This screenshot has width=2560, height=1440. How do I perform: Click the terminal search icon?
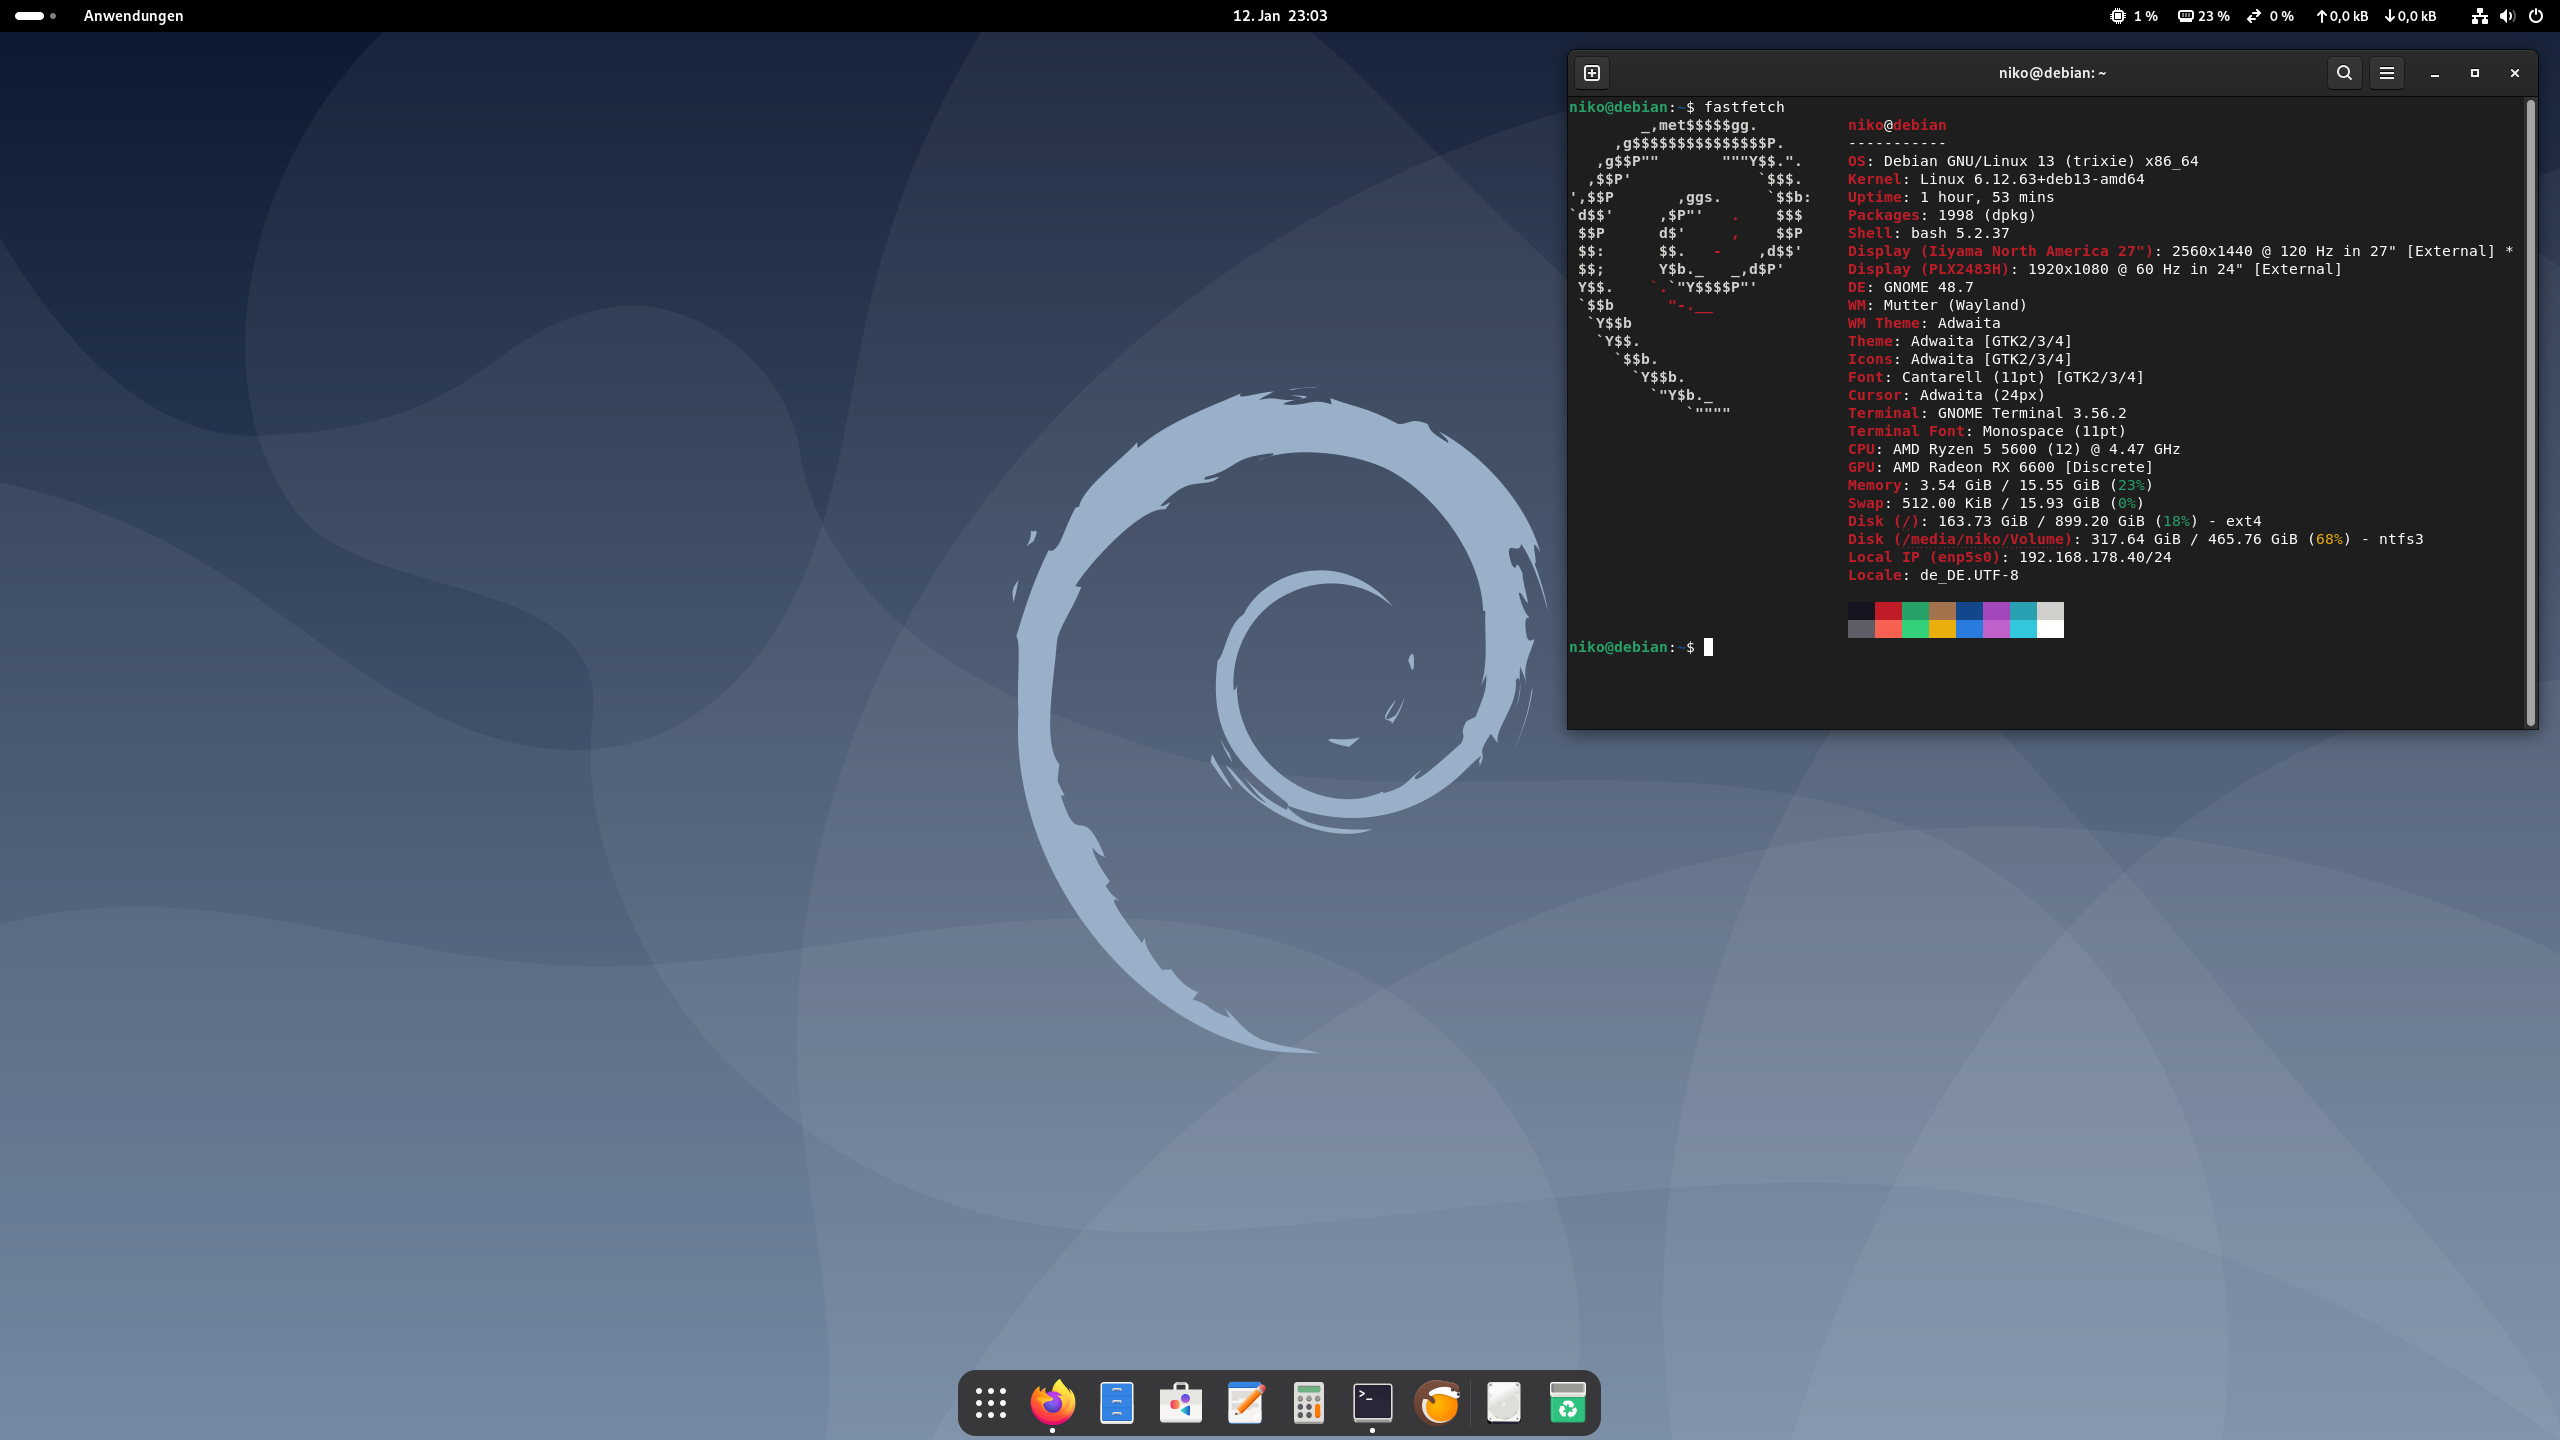click(x=2344, y=73)
